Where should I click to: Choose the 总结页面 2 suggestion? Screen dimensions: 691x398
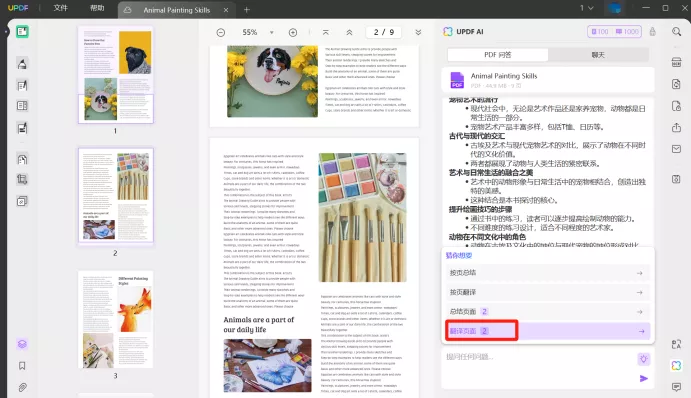click(547, 312)
